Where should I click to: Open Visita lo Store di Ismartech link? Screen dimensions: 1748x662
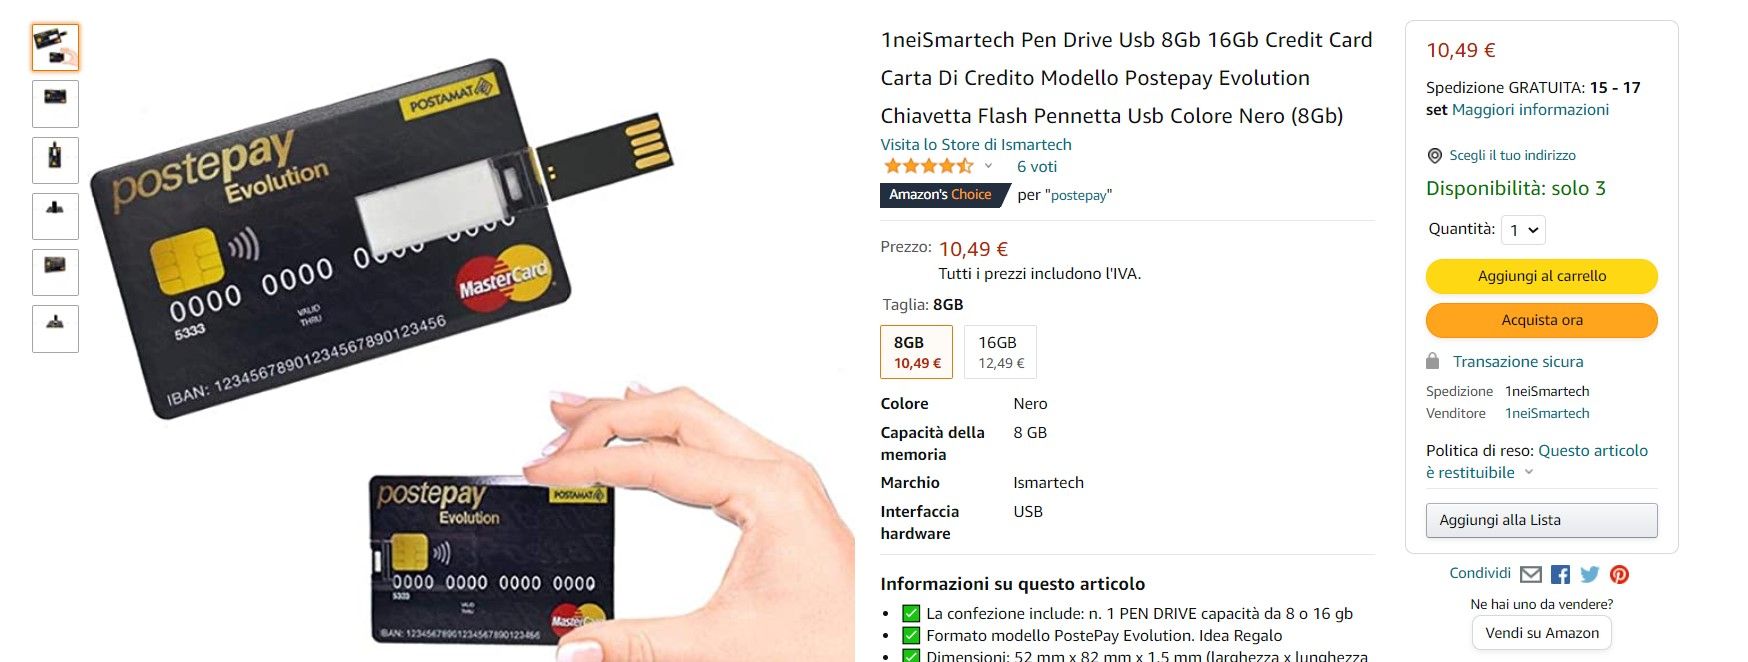975,145
